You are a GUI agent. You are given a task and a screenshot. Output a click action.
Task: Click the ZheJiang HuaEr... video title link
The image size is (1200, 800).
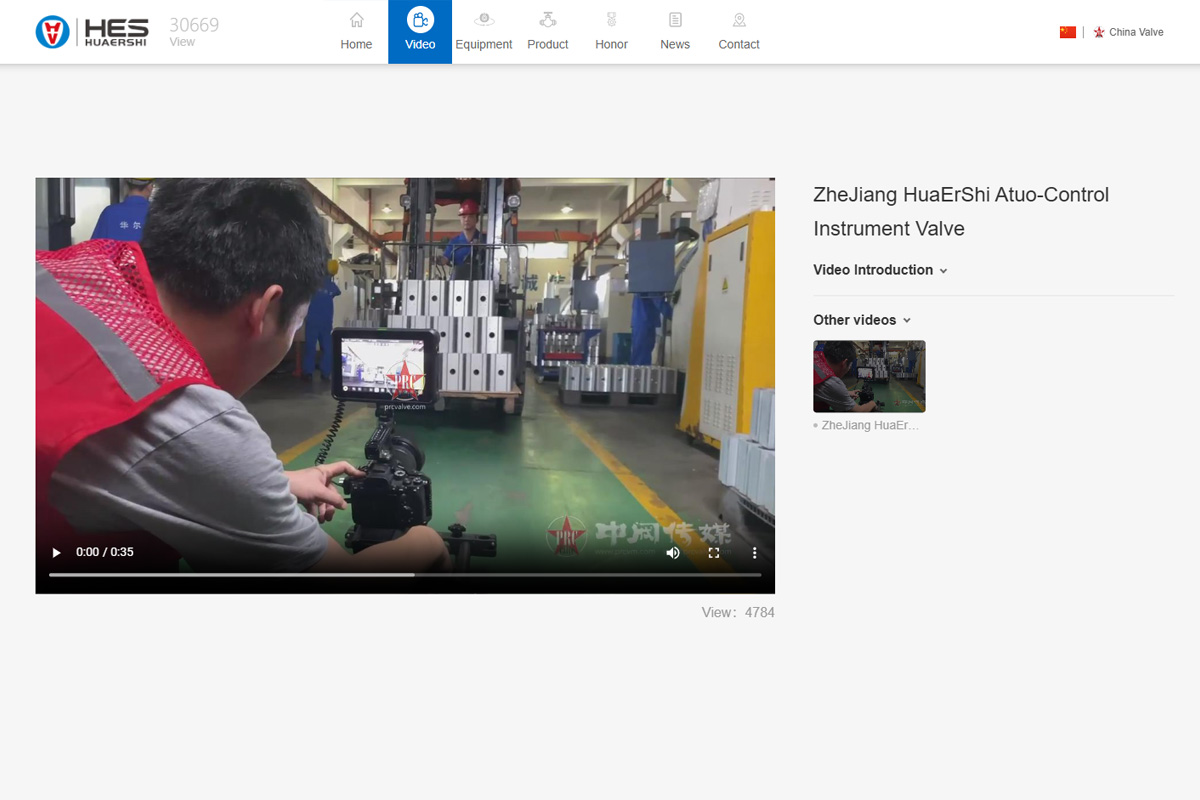click(x=869, y=425)
